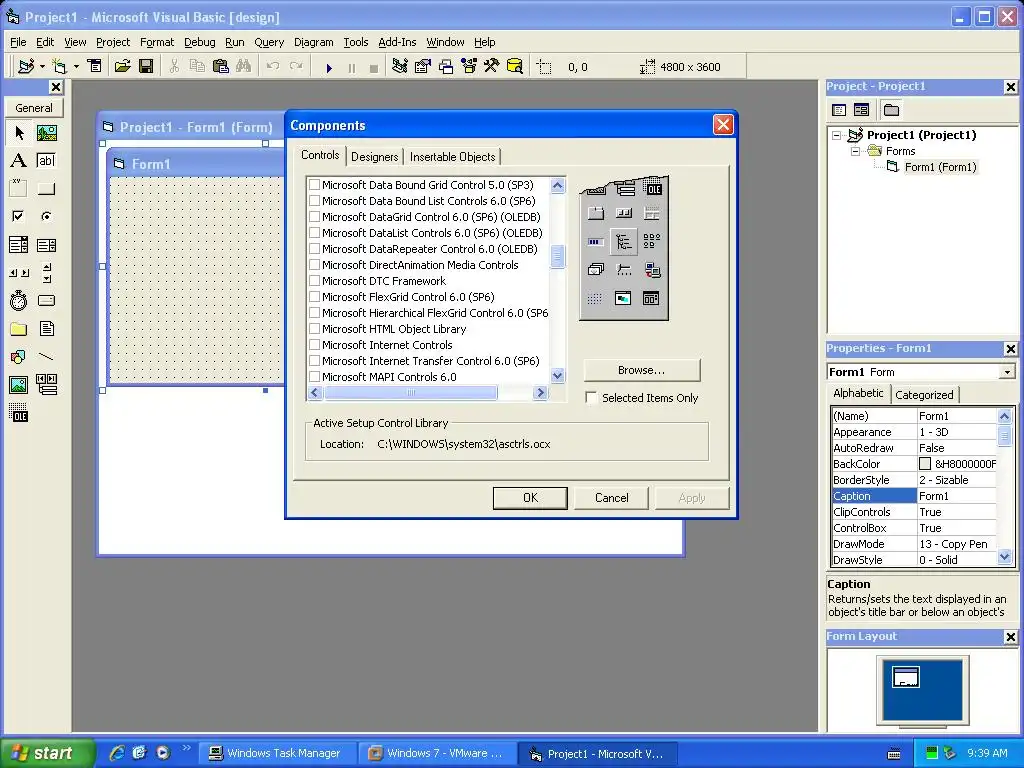This screenshot has height=768, width=1024.
Task: Check Microsoft MAPI Controls 6.0 box
Action: click(314, 377)
